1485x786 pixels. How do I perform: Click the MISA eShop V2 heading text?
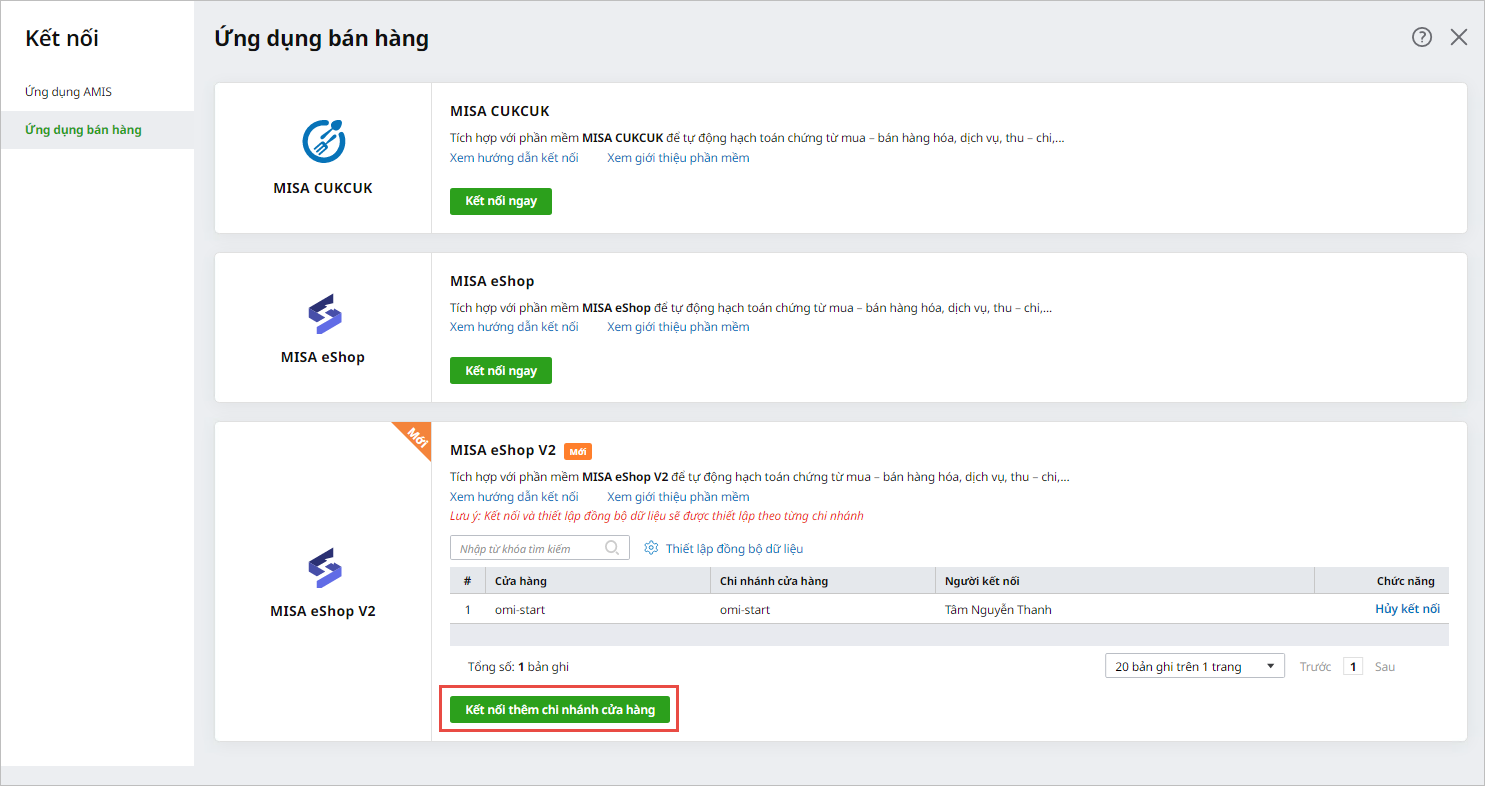click(503, 450)
